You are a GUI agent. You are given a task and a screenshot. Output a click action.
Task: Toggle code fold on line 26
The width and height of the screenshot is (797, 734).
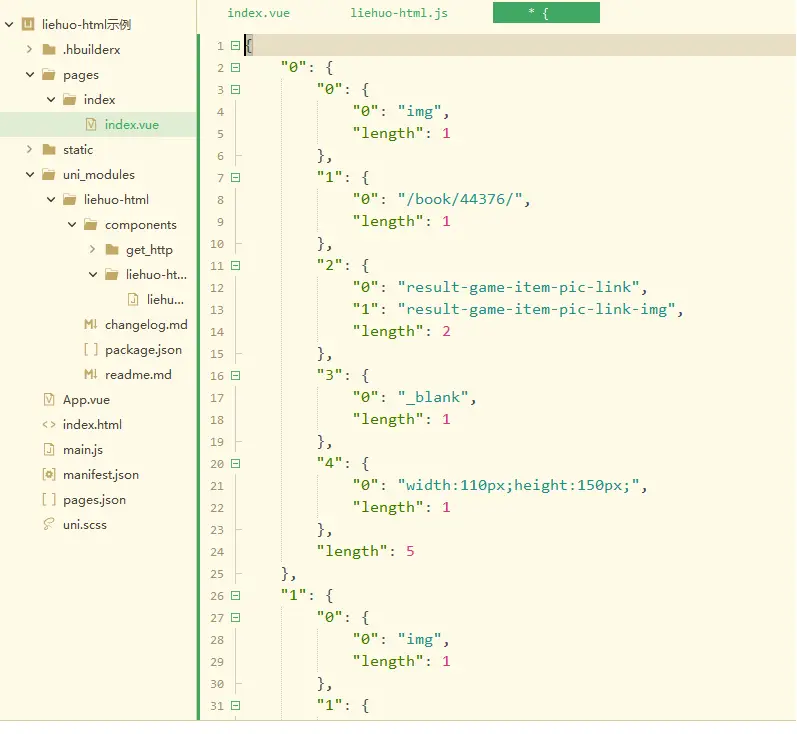(x=236, y=596)
